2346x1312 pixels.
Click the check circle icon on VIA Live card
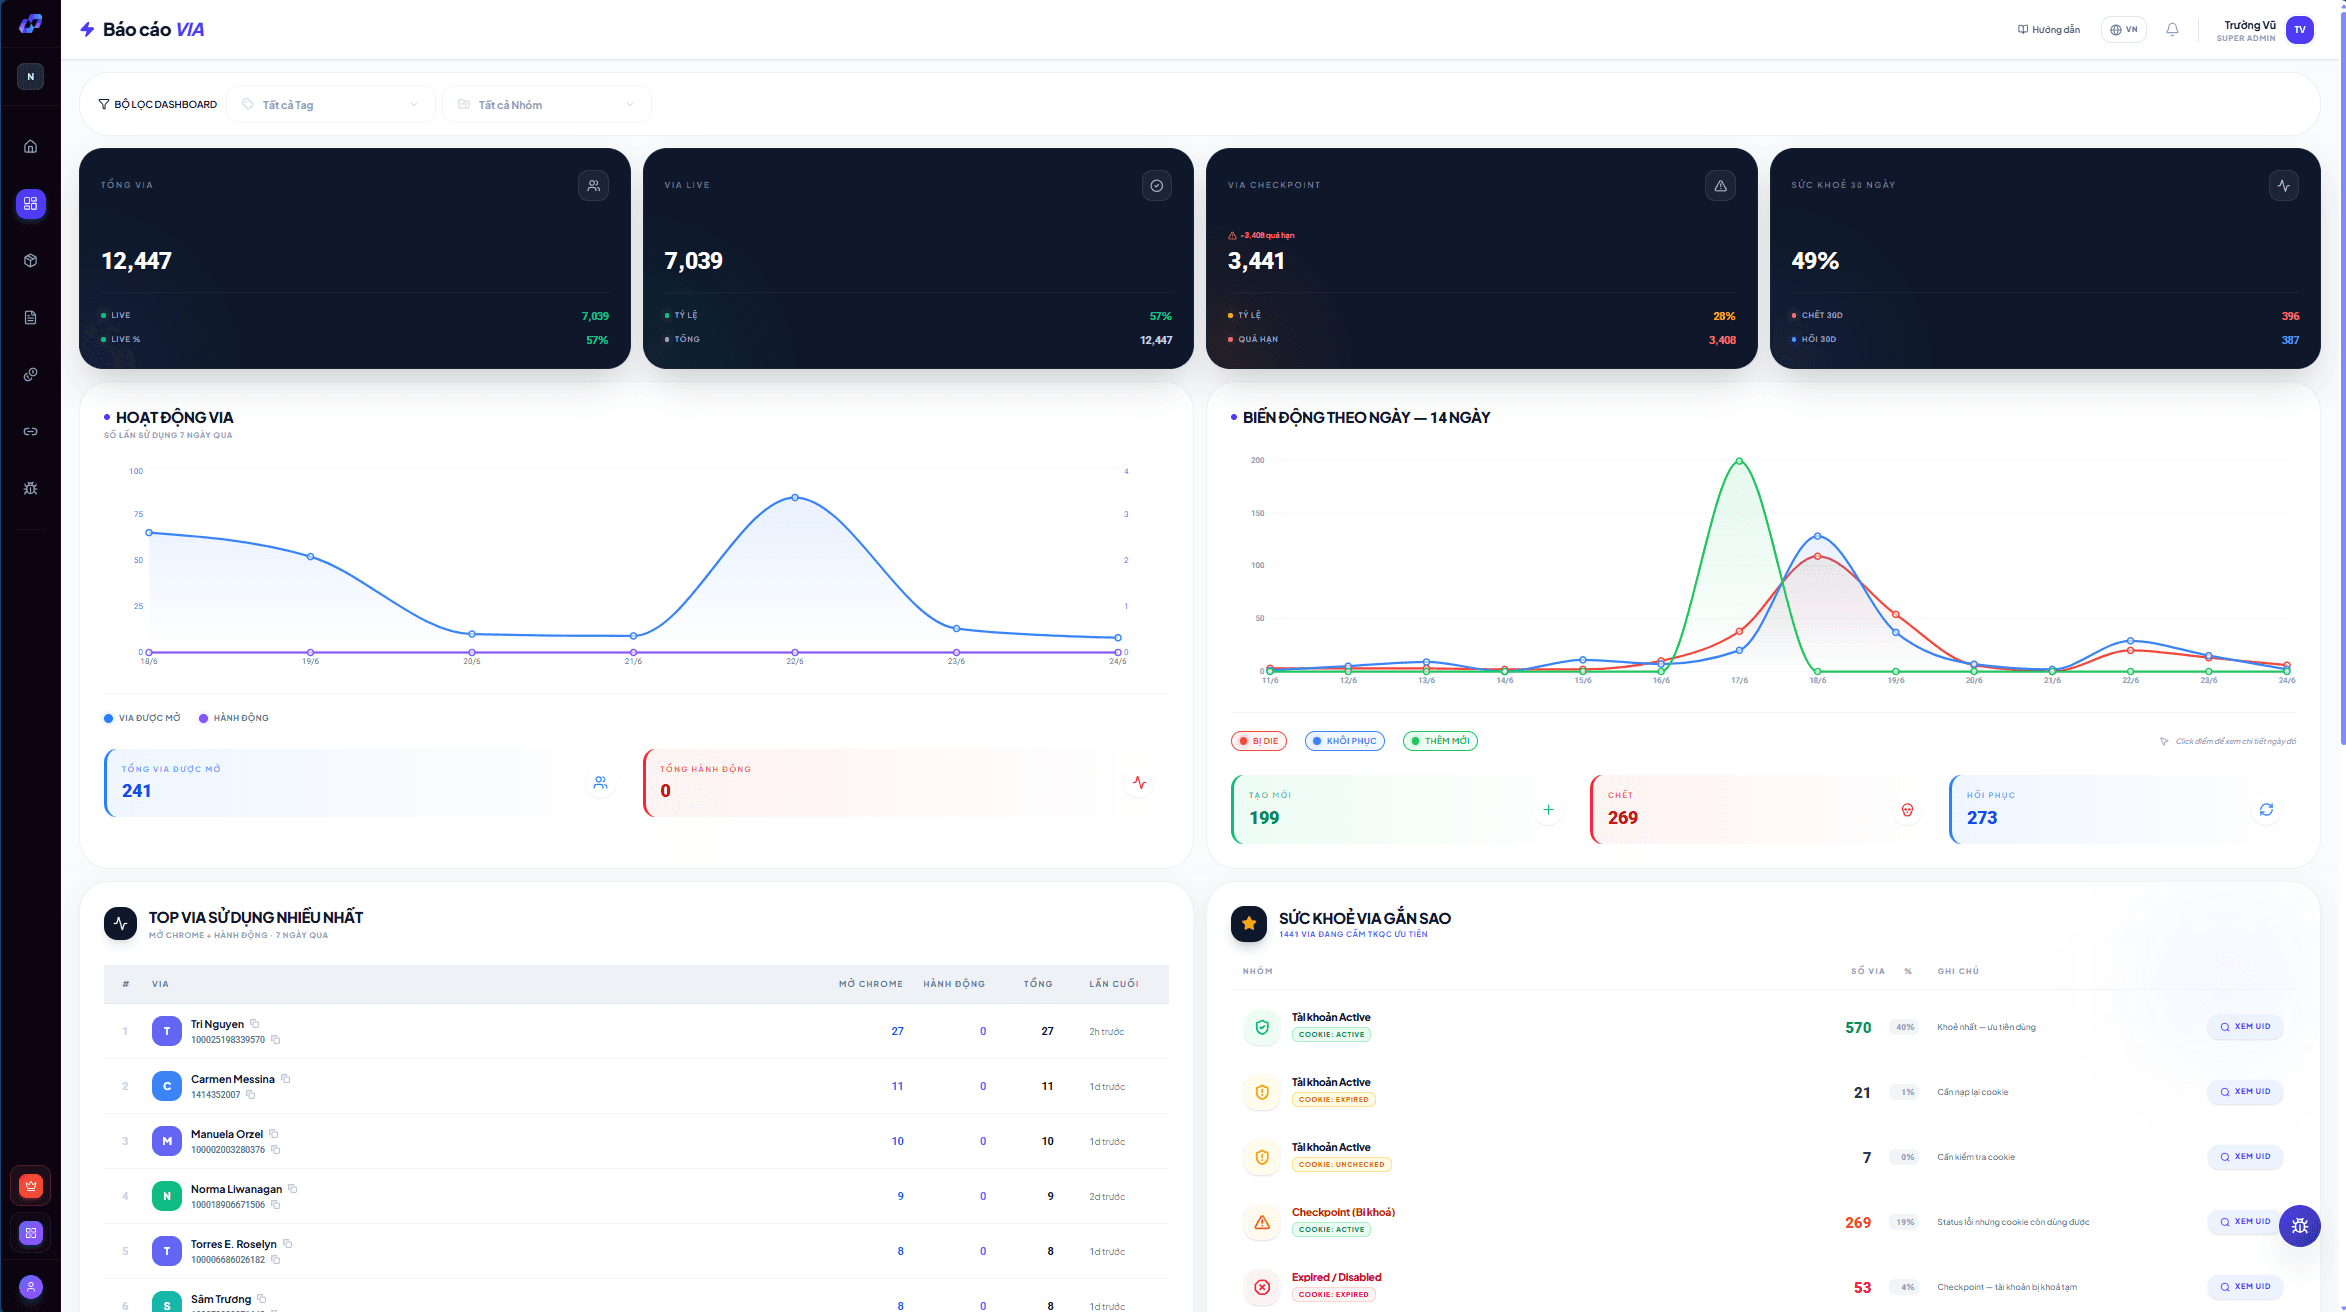[x=1157, y=186]
